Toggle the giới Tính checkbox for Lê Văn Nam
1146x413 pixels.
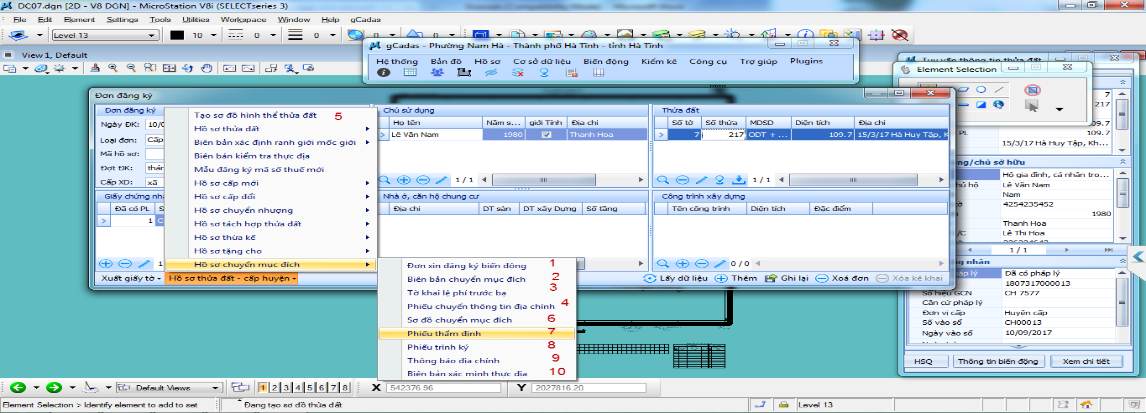[546, 134]
